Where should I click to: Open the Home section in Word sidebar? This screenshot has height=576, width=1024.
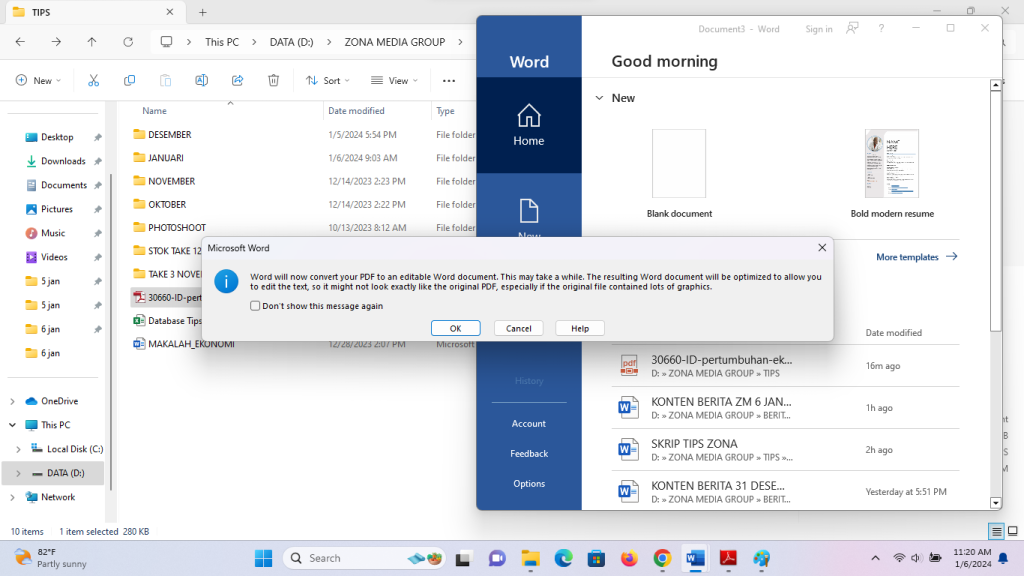(x=528, y=125)
